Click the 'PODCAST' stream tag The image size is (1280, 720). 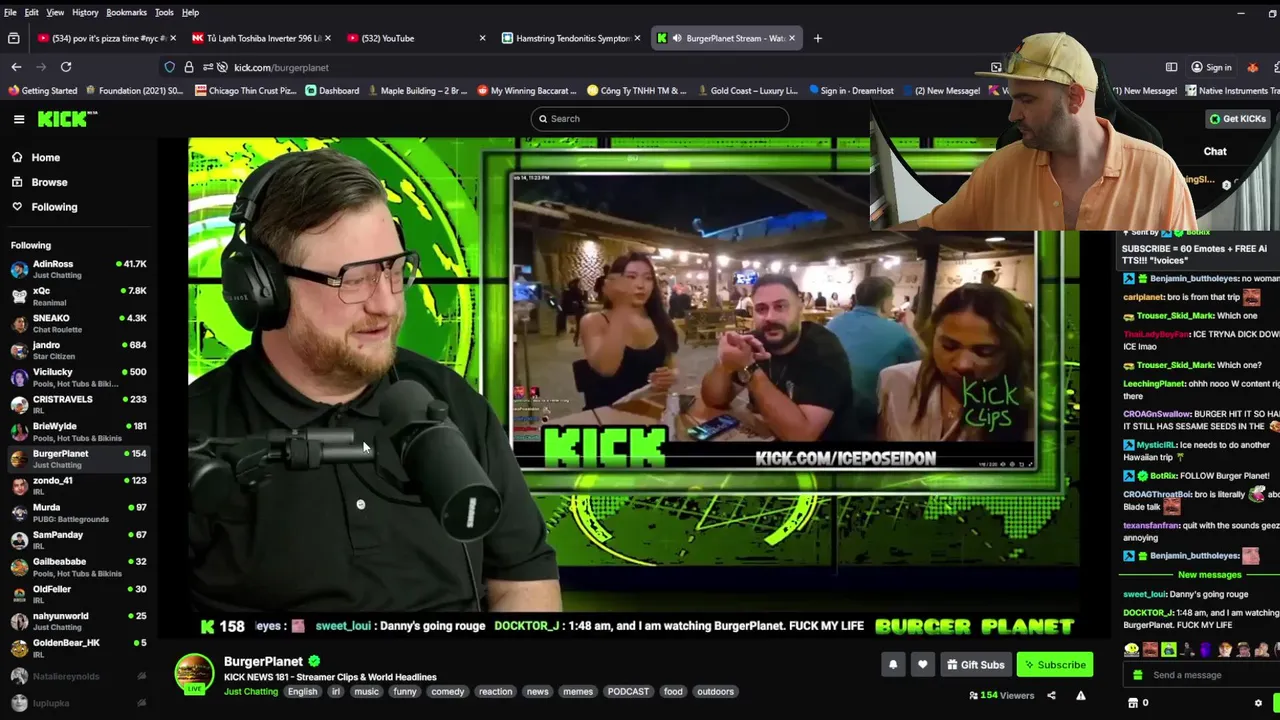[628, 692]
